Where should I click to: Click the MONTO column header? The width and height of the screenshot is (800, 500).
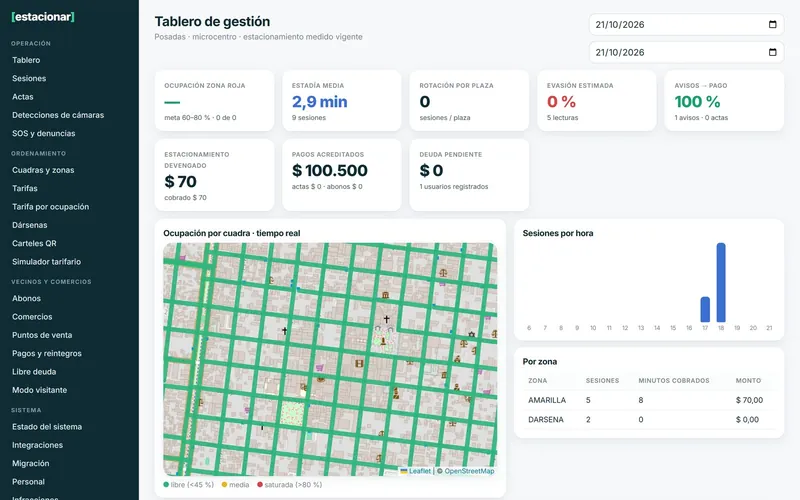click(748, 381)
